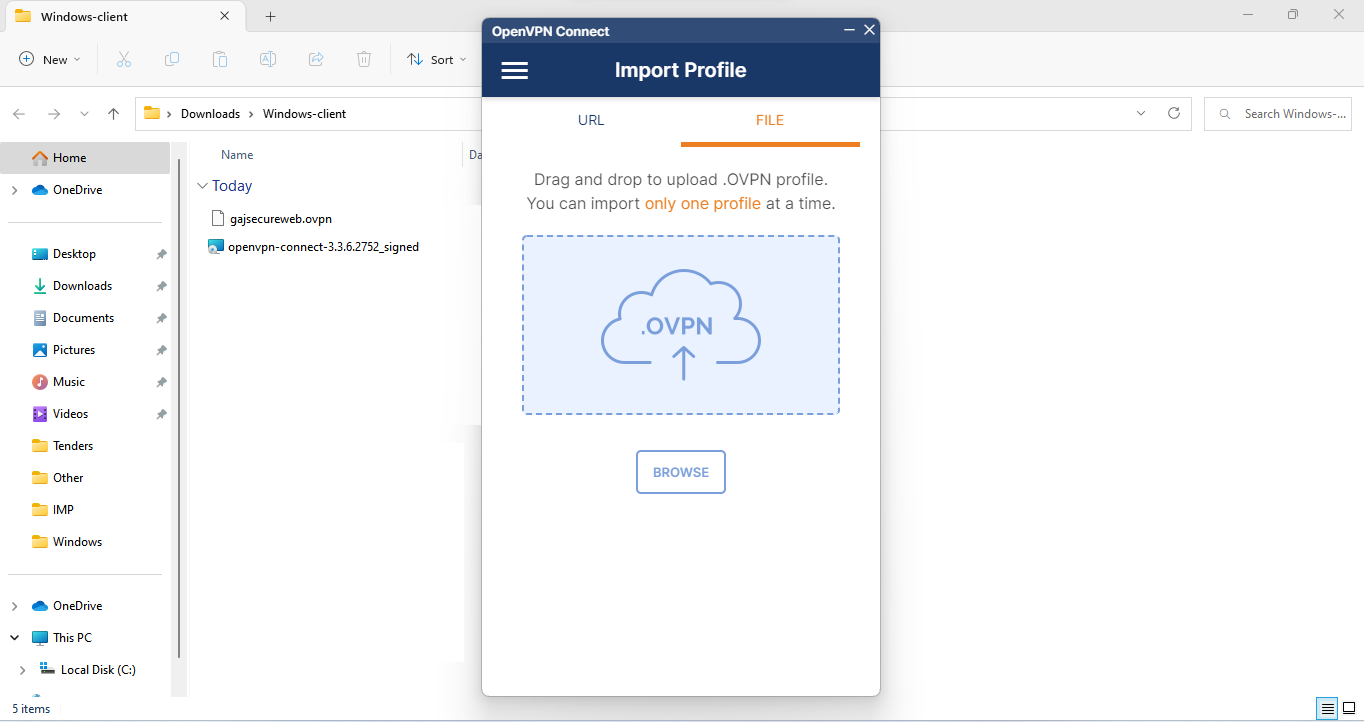The height and width of the screenshot is (722, 1364).
Task: Click the Search Windows-client field
Action: coord(1277,114)
